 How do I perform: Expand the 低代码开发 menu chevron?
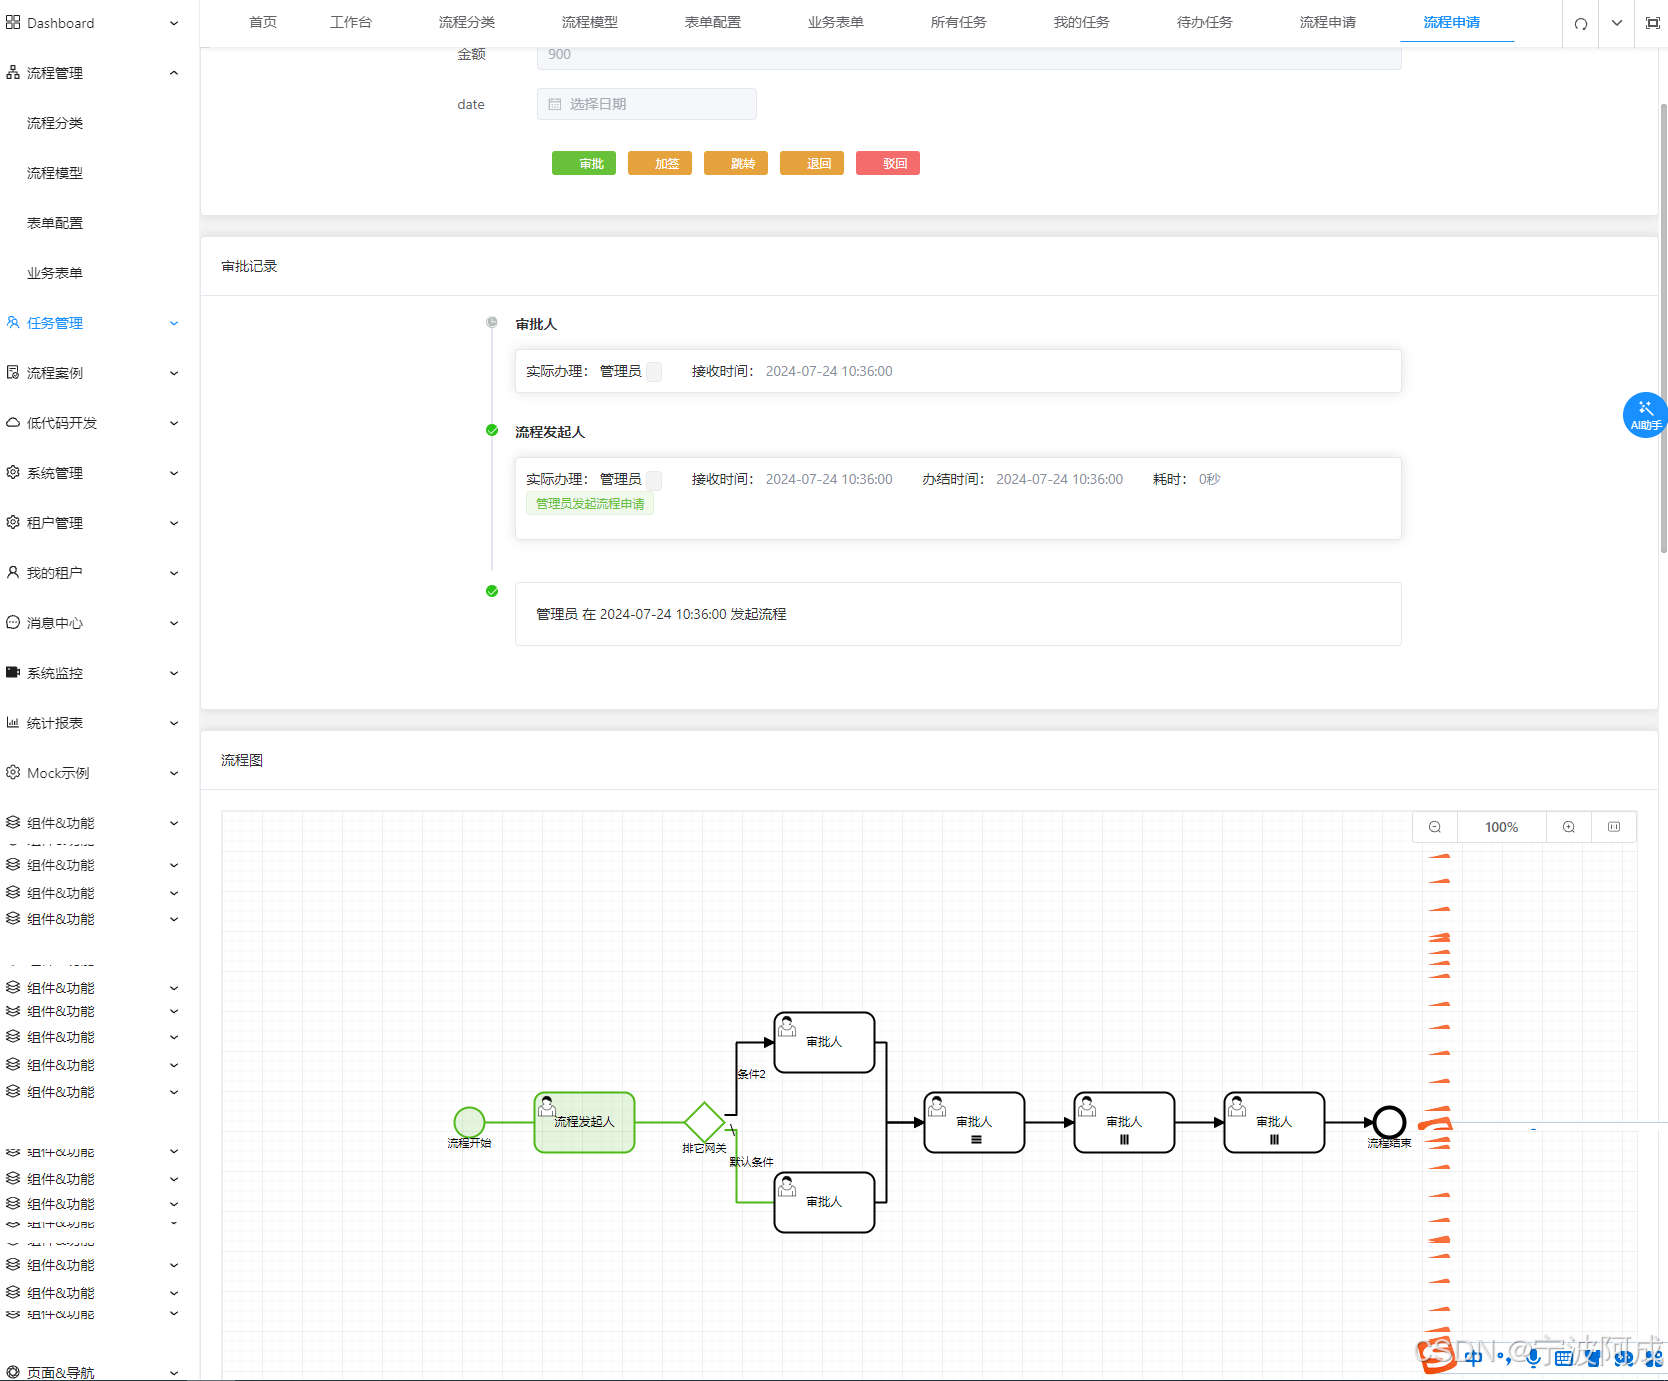pos(174,423)
